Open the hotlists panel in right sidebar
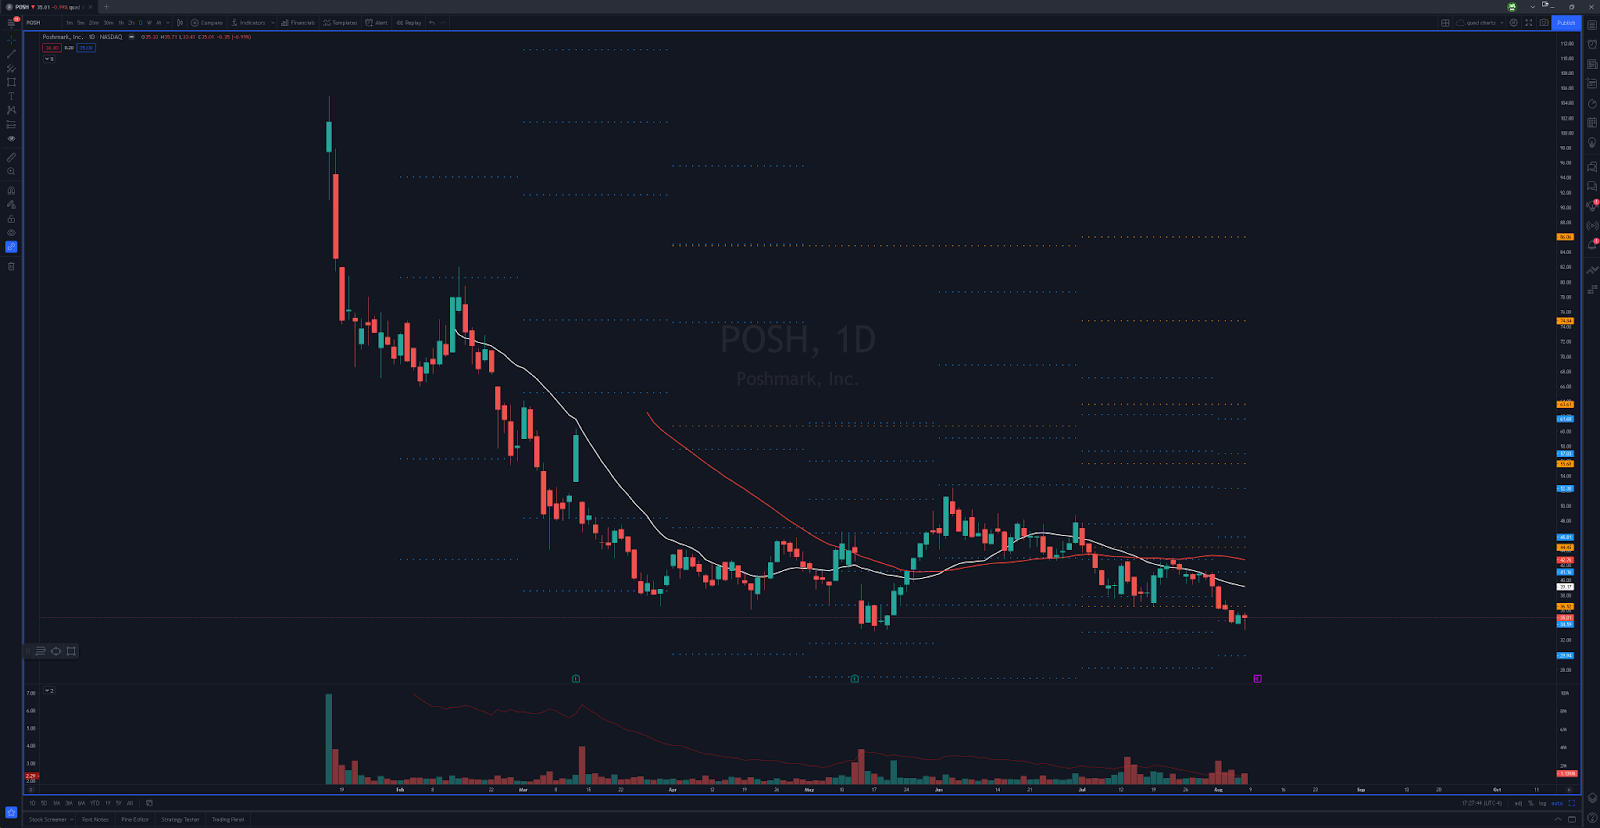This screenshot has height=828, width=1600. pos(1592,104)
